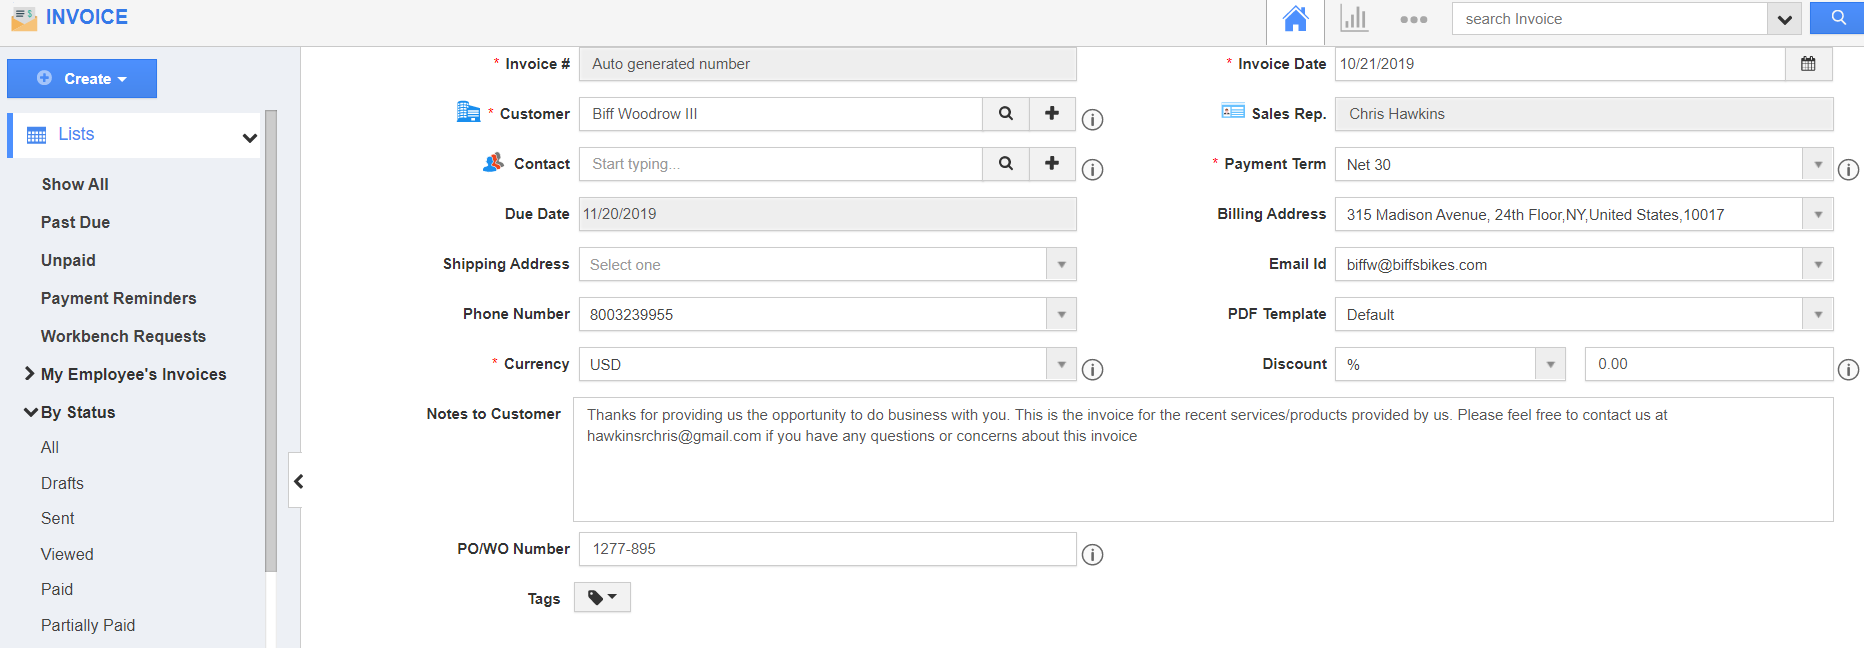Open the Past Due invoices list

tap(75, 222)
